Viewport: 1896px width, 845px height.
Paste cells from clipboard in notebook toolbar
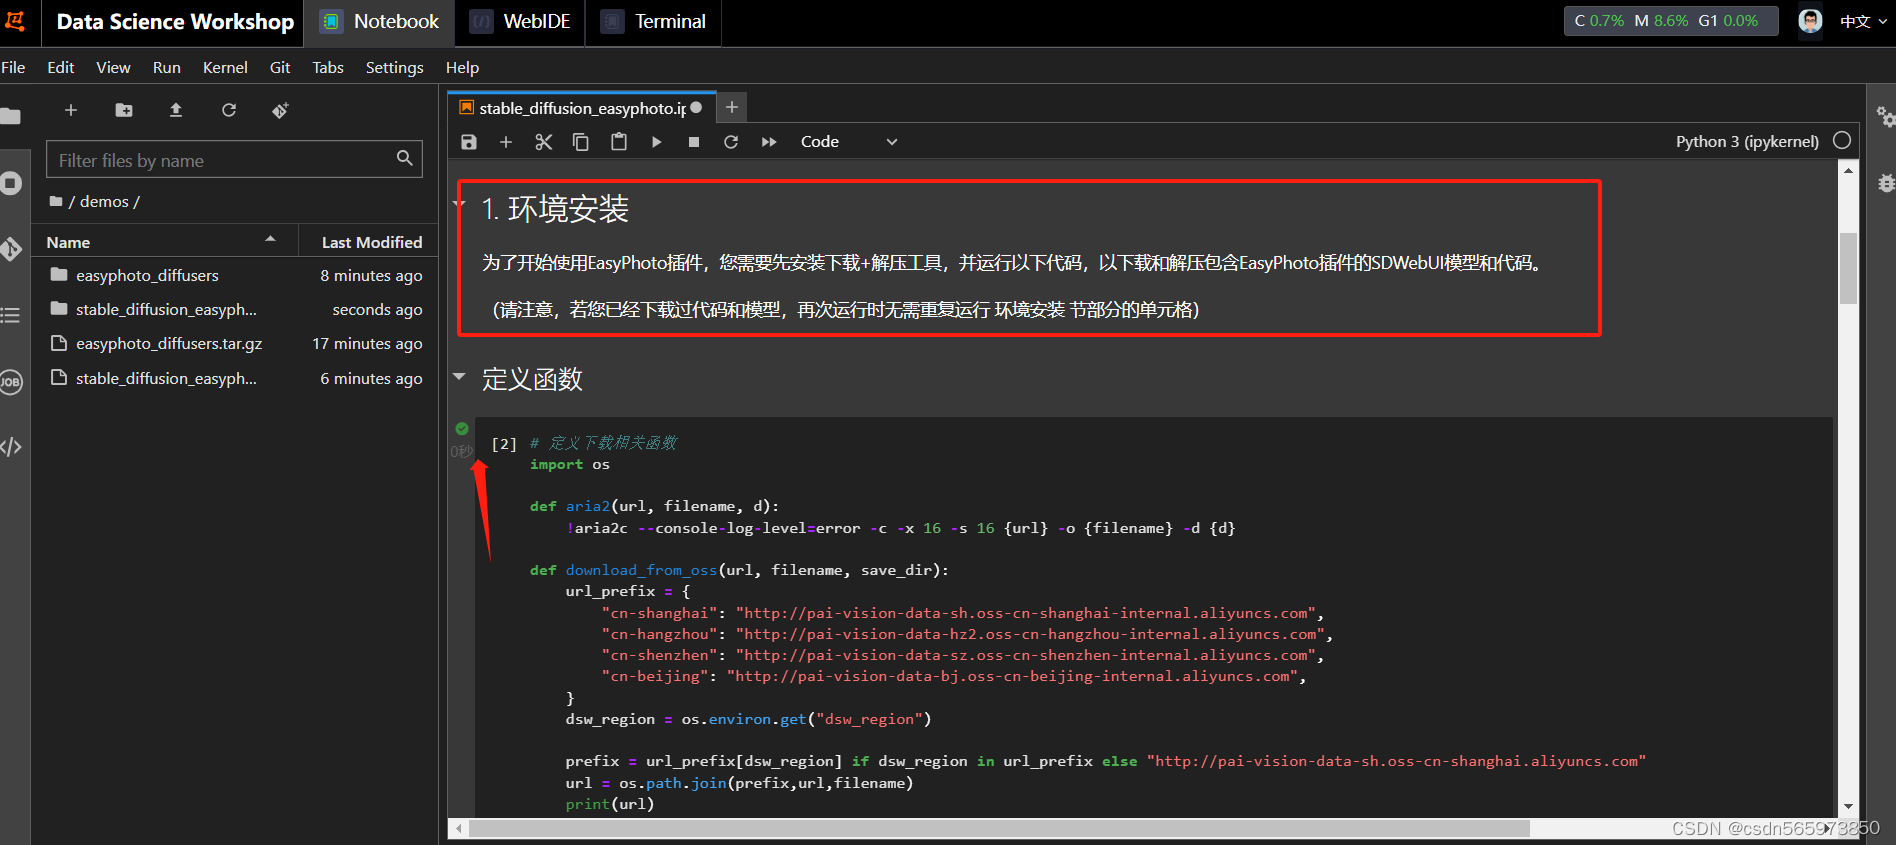coord(619,142)
